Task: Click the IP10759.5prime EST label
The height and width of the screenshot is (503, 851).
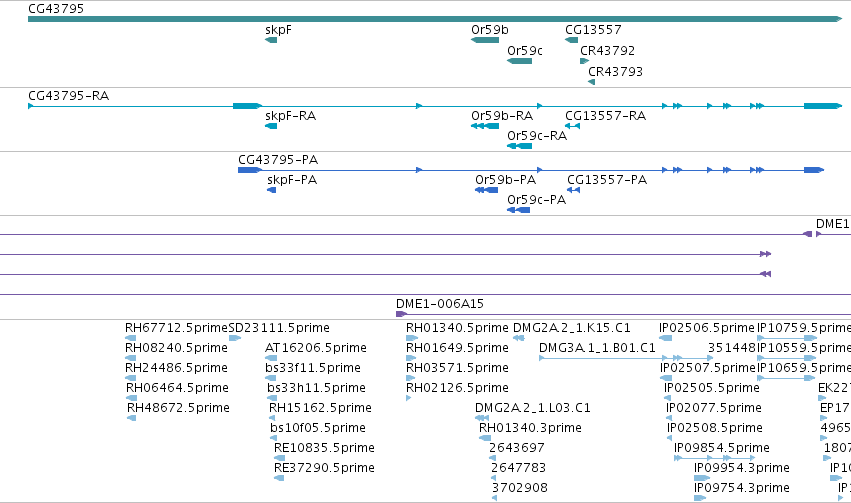Action: 804,328
